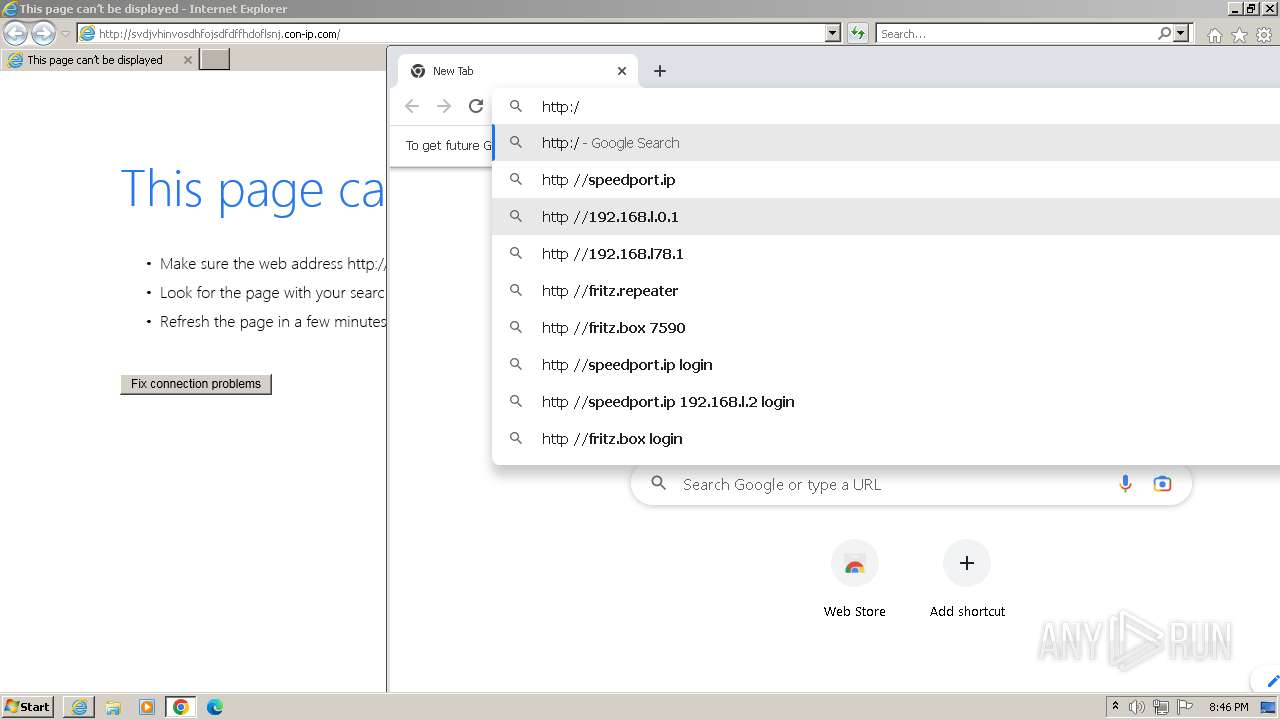Choose suggestion http //192.168.l78.1
The image size is (1280, 720).
pos(886,254)
